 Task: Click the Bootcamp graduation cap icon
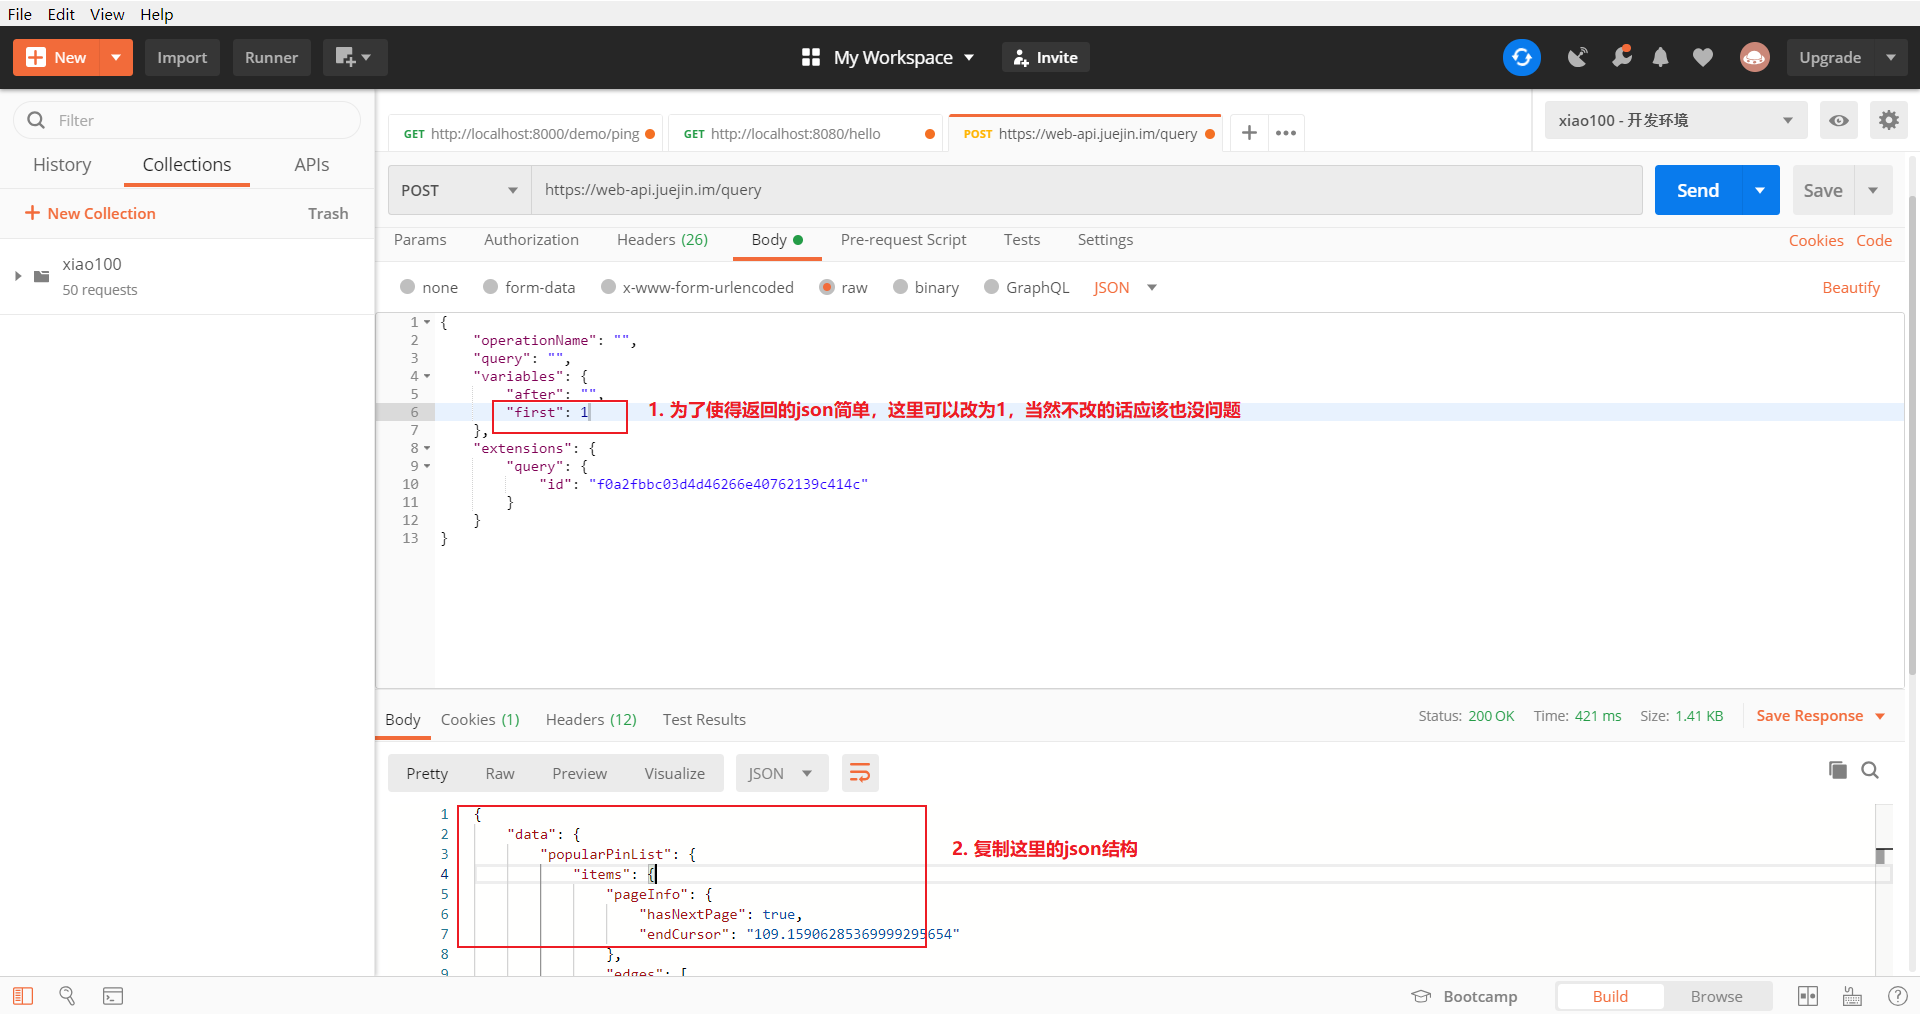tap(1421, 996)
